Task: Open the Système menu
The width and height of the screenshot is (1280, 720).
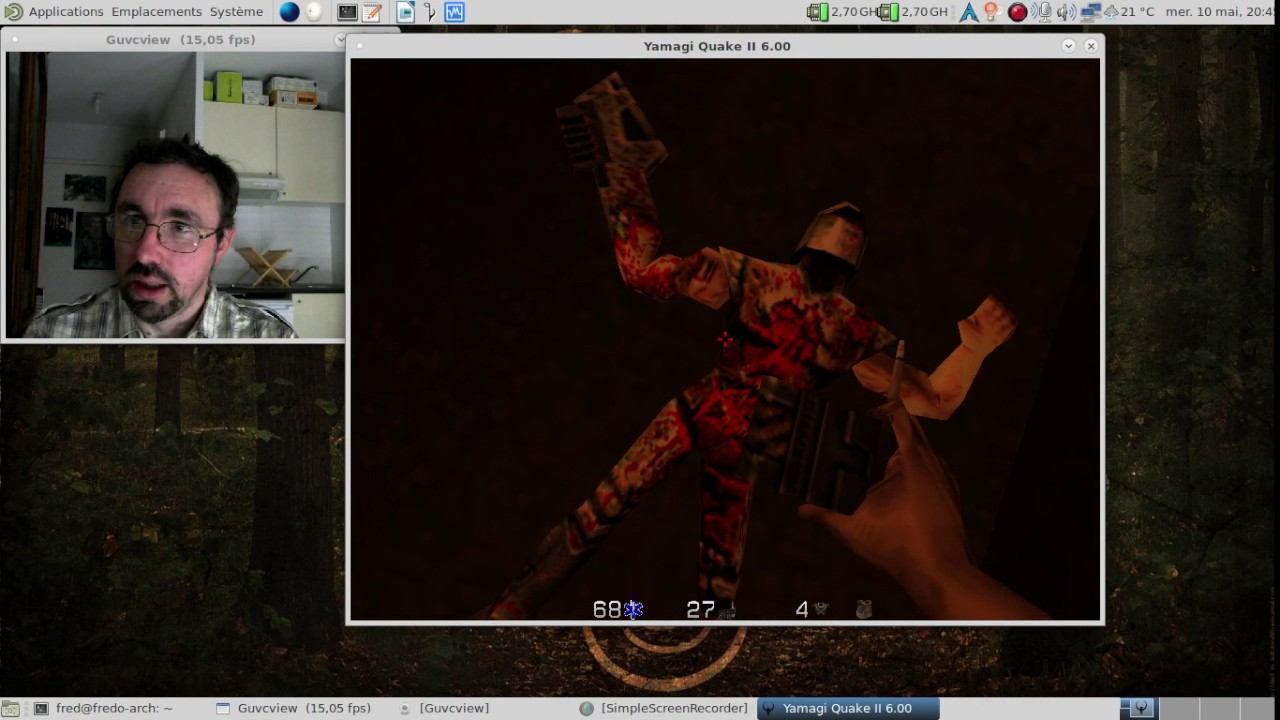Action: coord(236,12)
